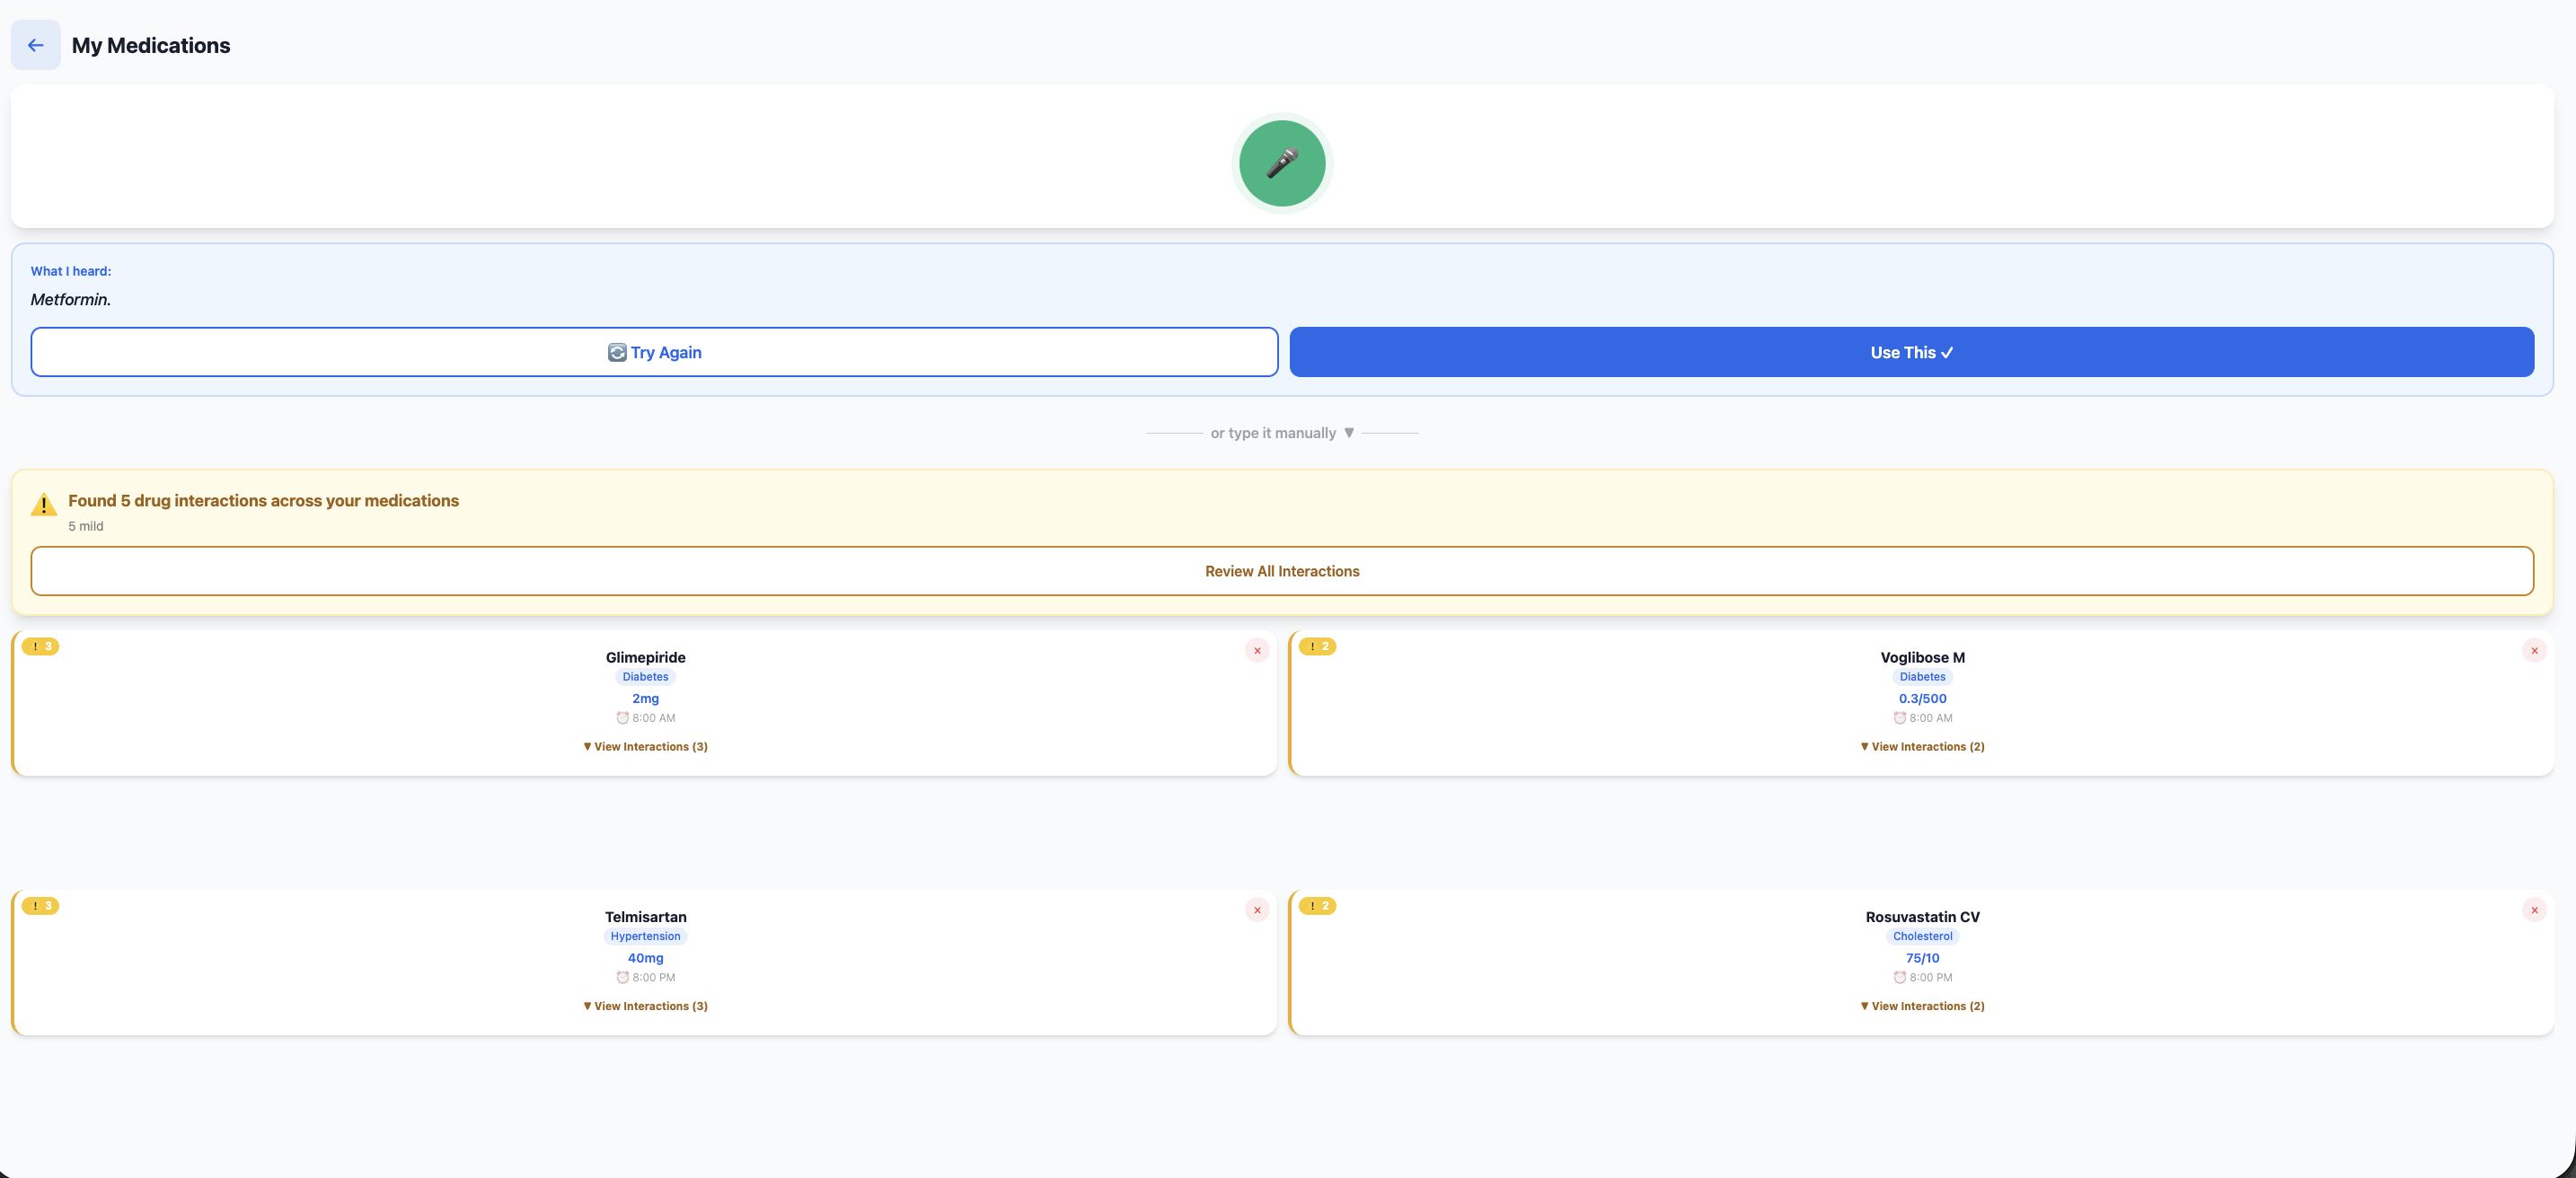
Task: Confirm with the Use This button
Action: point(1910,352)
